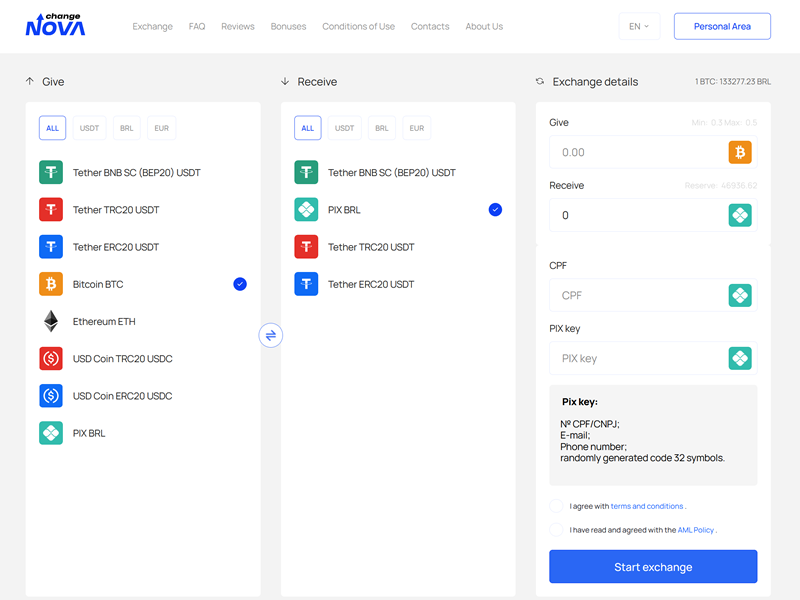Click the Min: 0.3 Max: 0.5 limits text
Image resolution: width=800 pixels, height=600 pixels.
(x=724, y=122)
